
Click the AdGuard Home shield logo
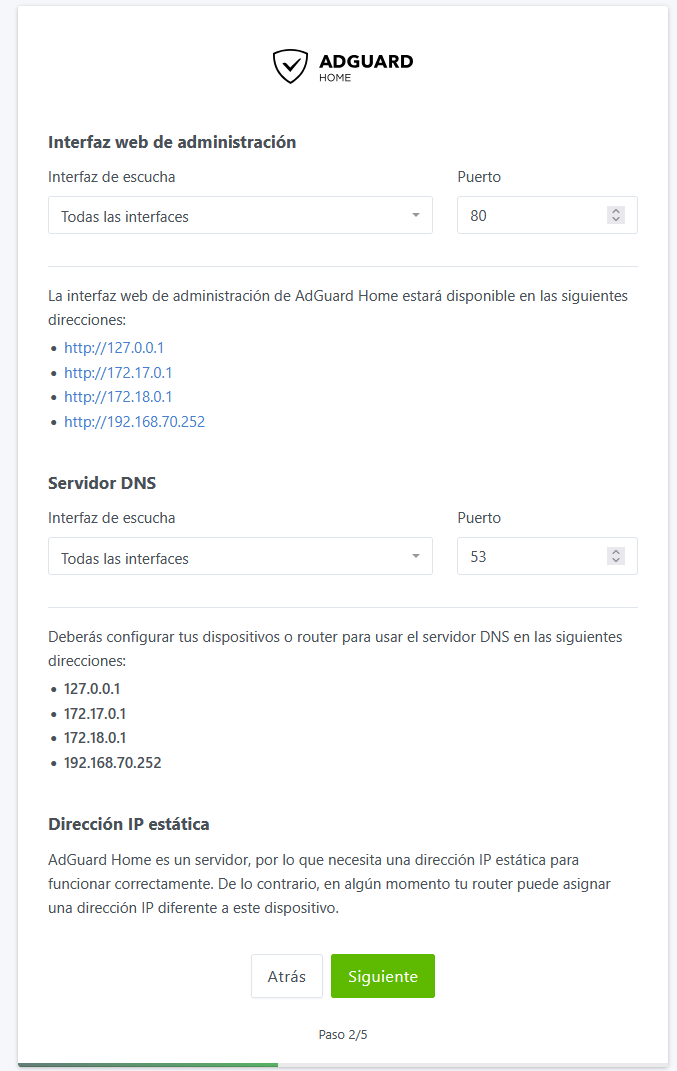tap(290, 66)
